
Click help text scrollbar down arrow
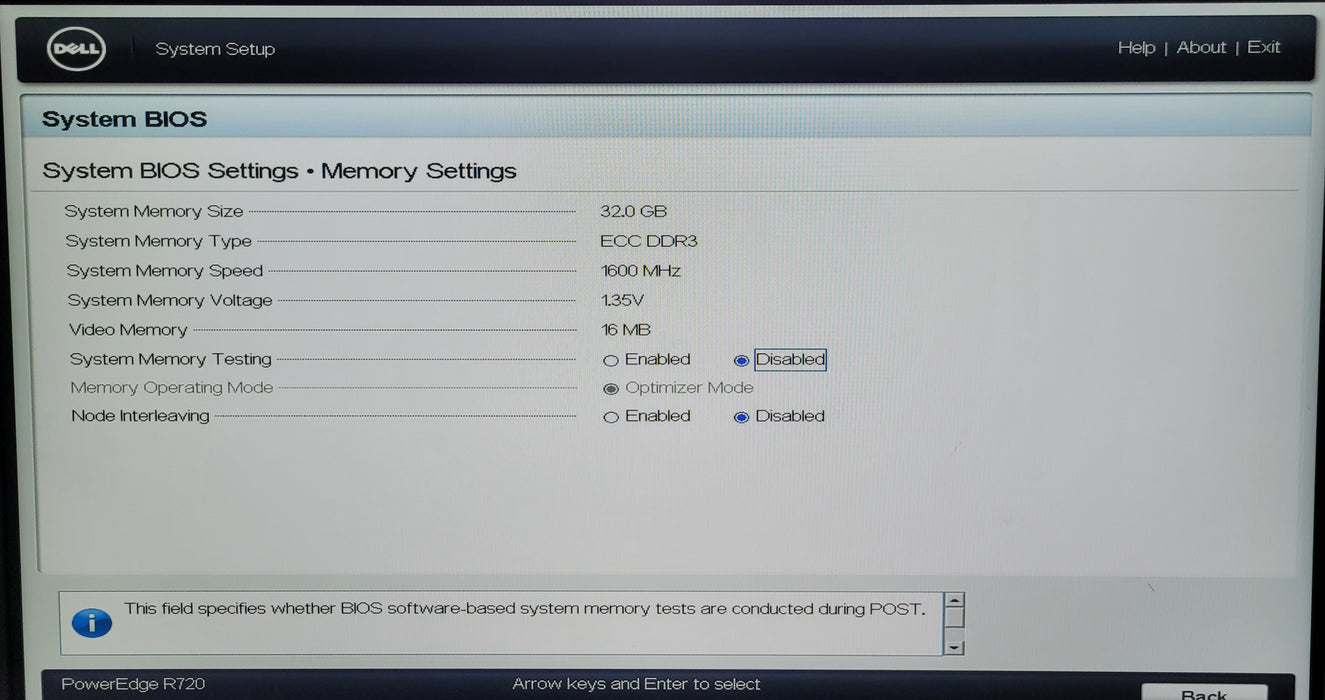click(x=954, y=647)
